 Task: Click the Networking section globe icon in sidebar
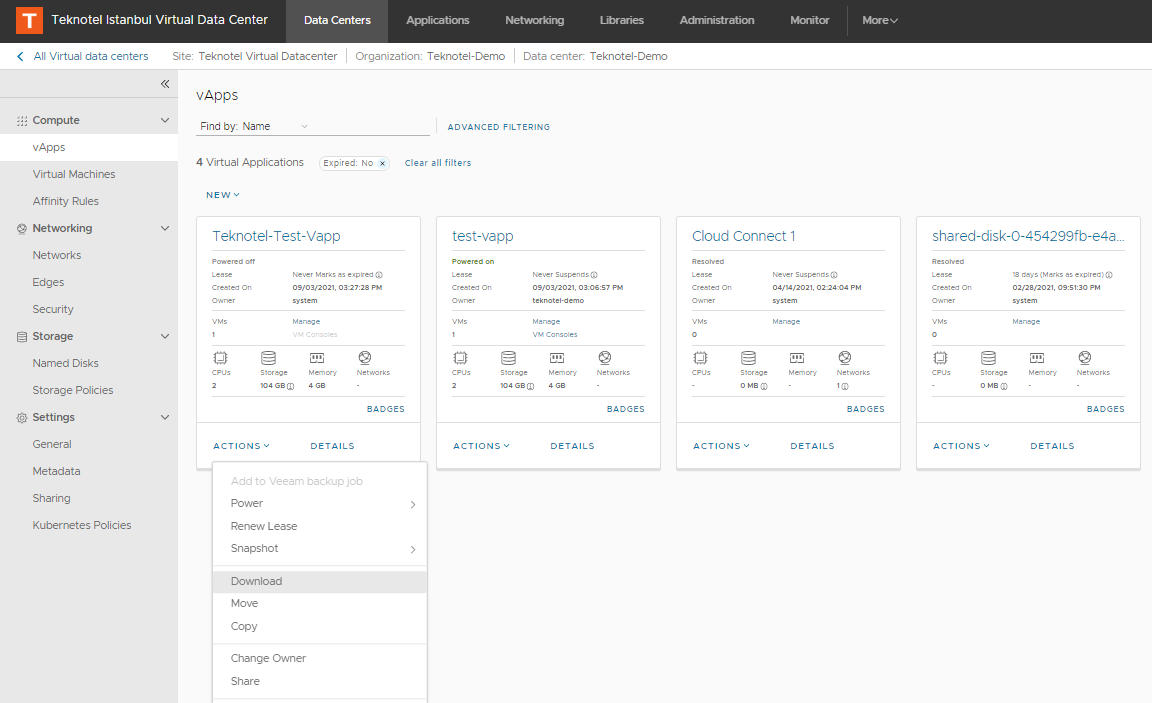[x=22, y=228]
